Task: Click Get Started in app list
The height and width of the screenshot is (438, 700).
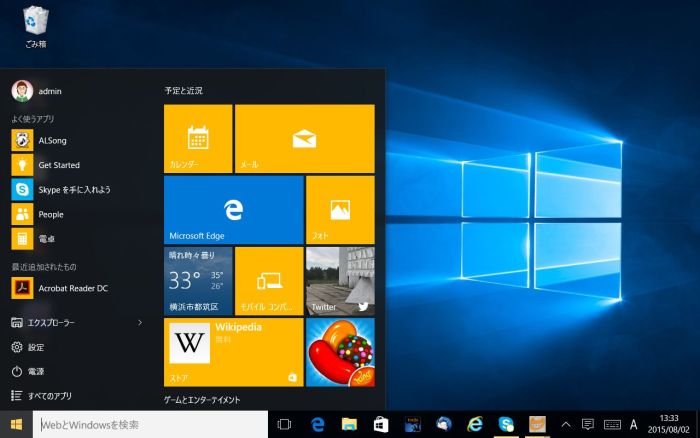Action: [58, 165]
